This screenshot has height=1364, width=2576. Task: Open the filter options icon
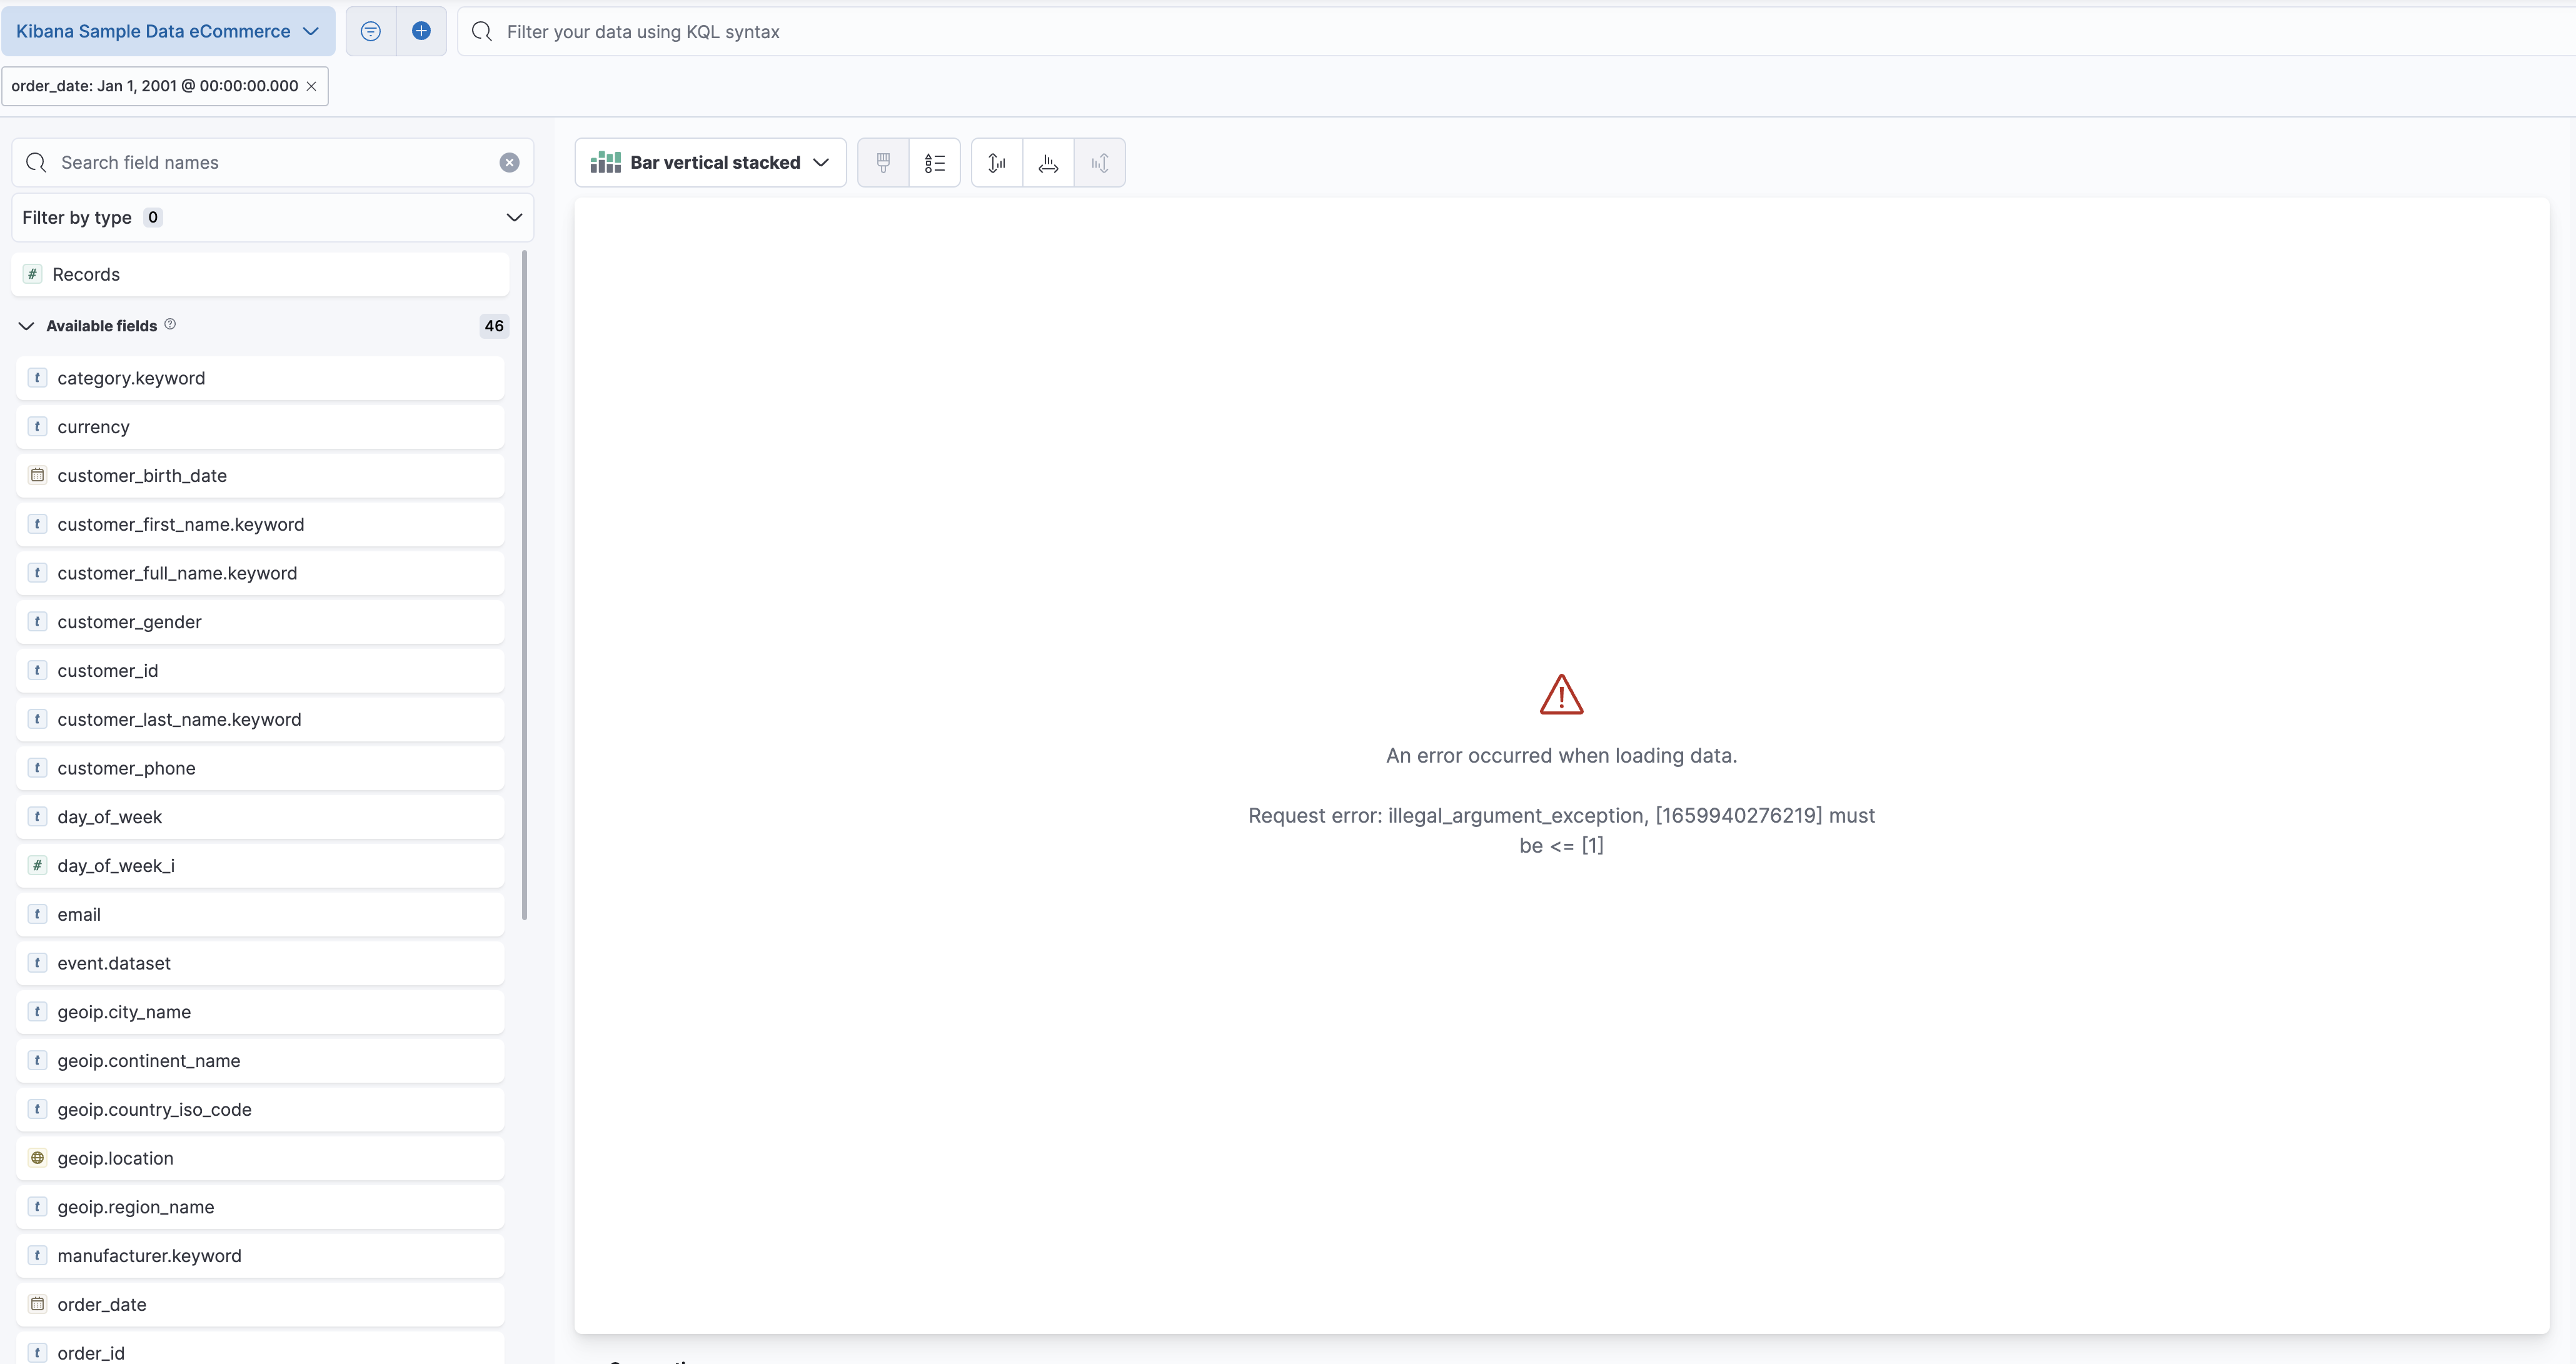tap(370, 31)
